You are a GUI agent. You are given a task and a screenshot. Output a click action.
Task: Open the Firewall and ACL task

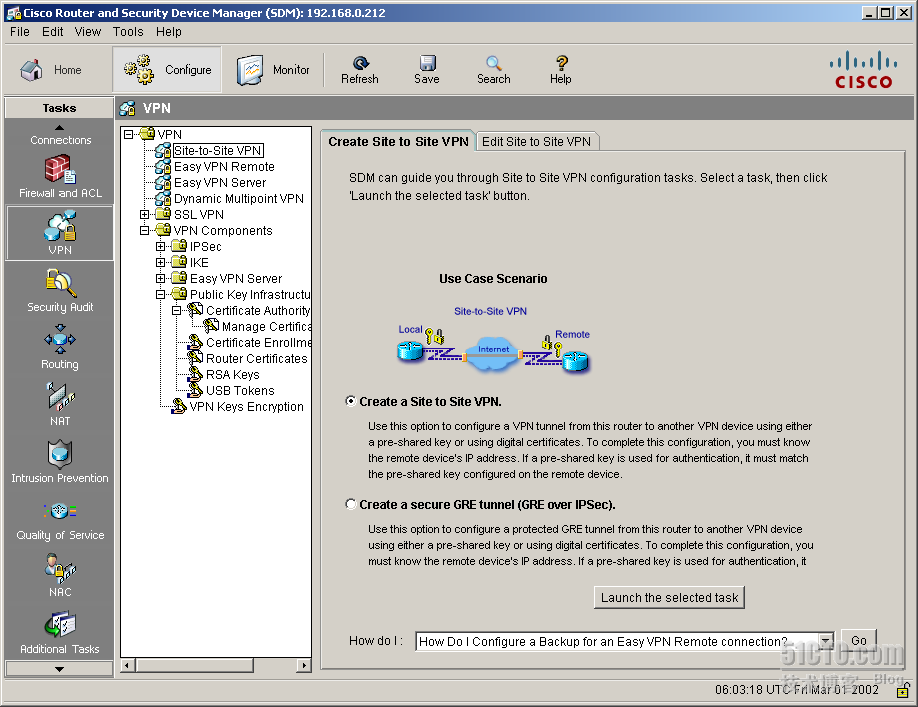60,176
